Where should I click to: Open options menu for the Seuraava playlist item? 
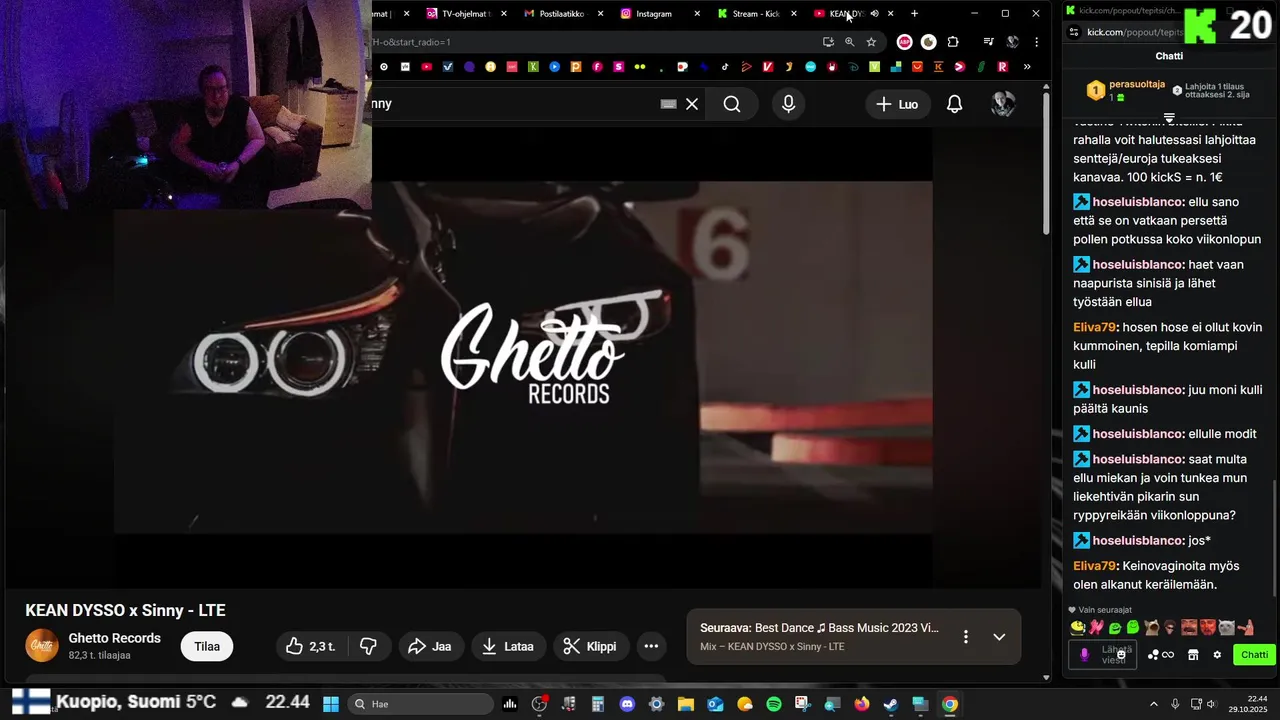[x=965, y=637]
